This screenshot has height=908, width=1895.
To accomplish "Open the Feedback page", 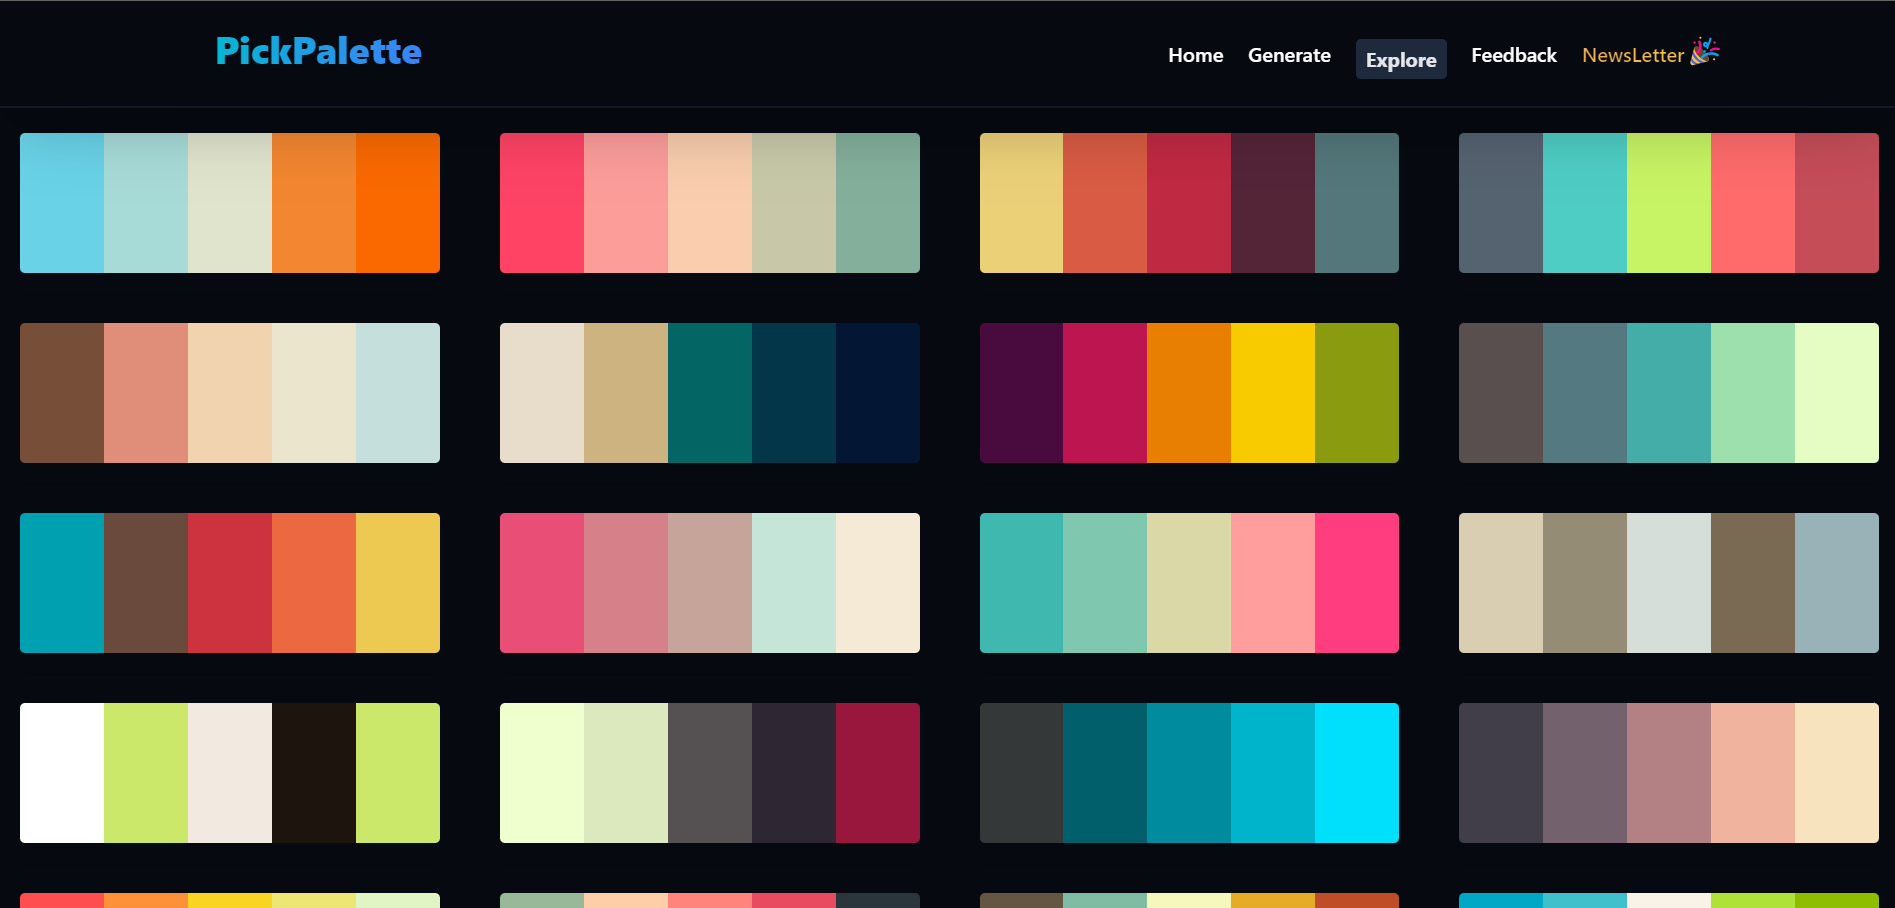I will pyautogui.click(x=1513, y=55).
